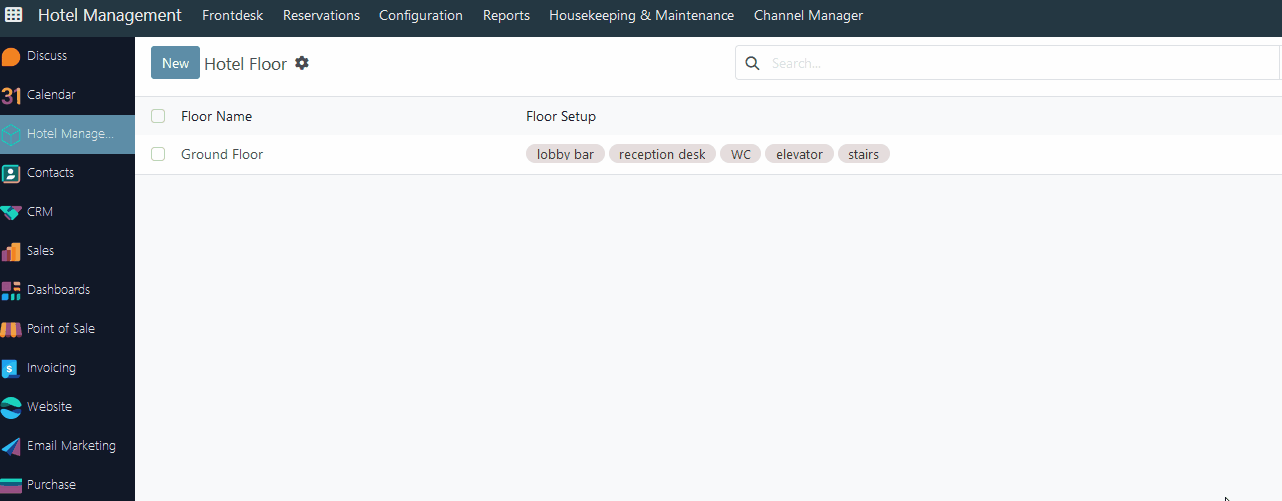1282x501 pixels.
Task: Open the Invoicing app icon
Action: point(11,368)
